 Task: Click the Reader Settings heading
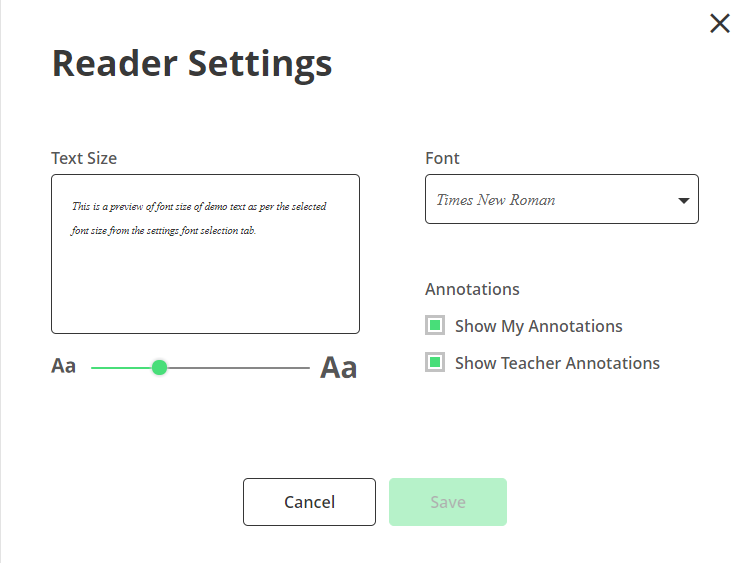click(191, 64)
